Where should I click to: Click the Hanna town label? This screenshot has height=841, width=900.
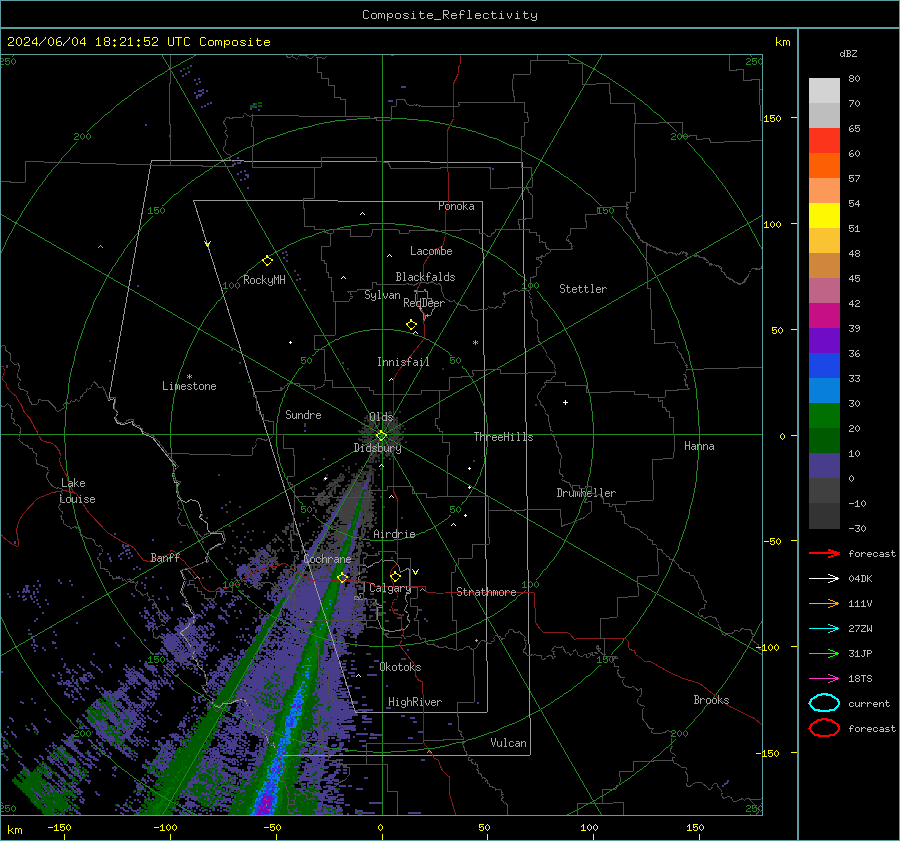699,446
